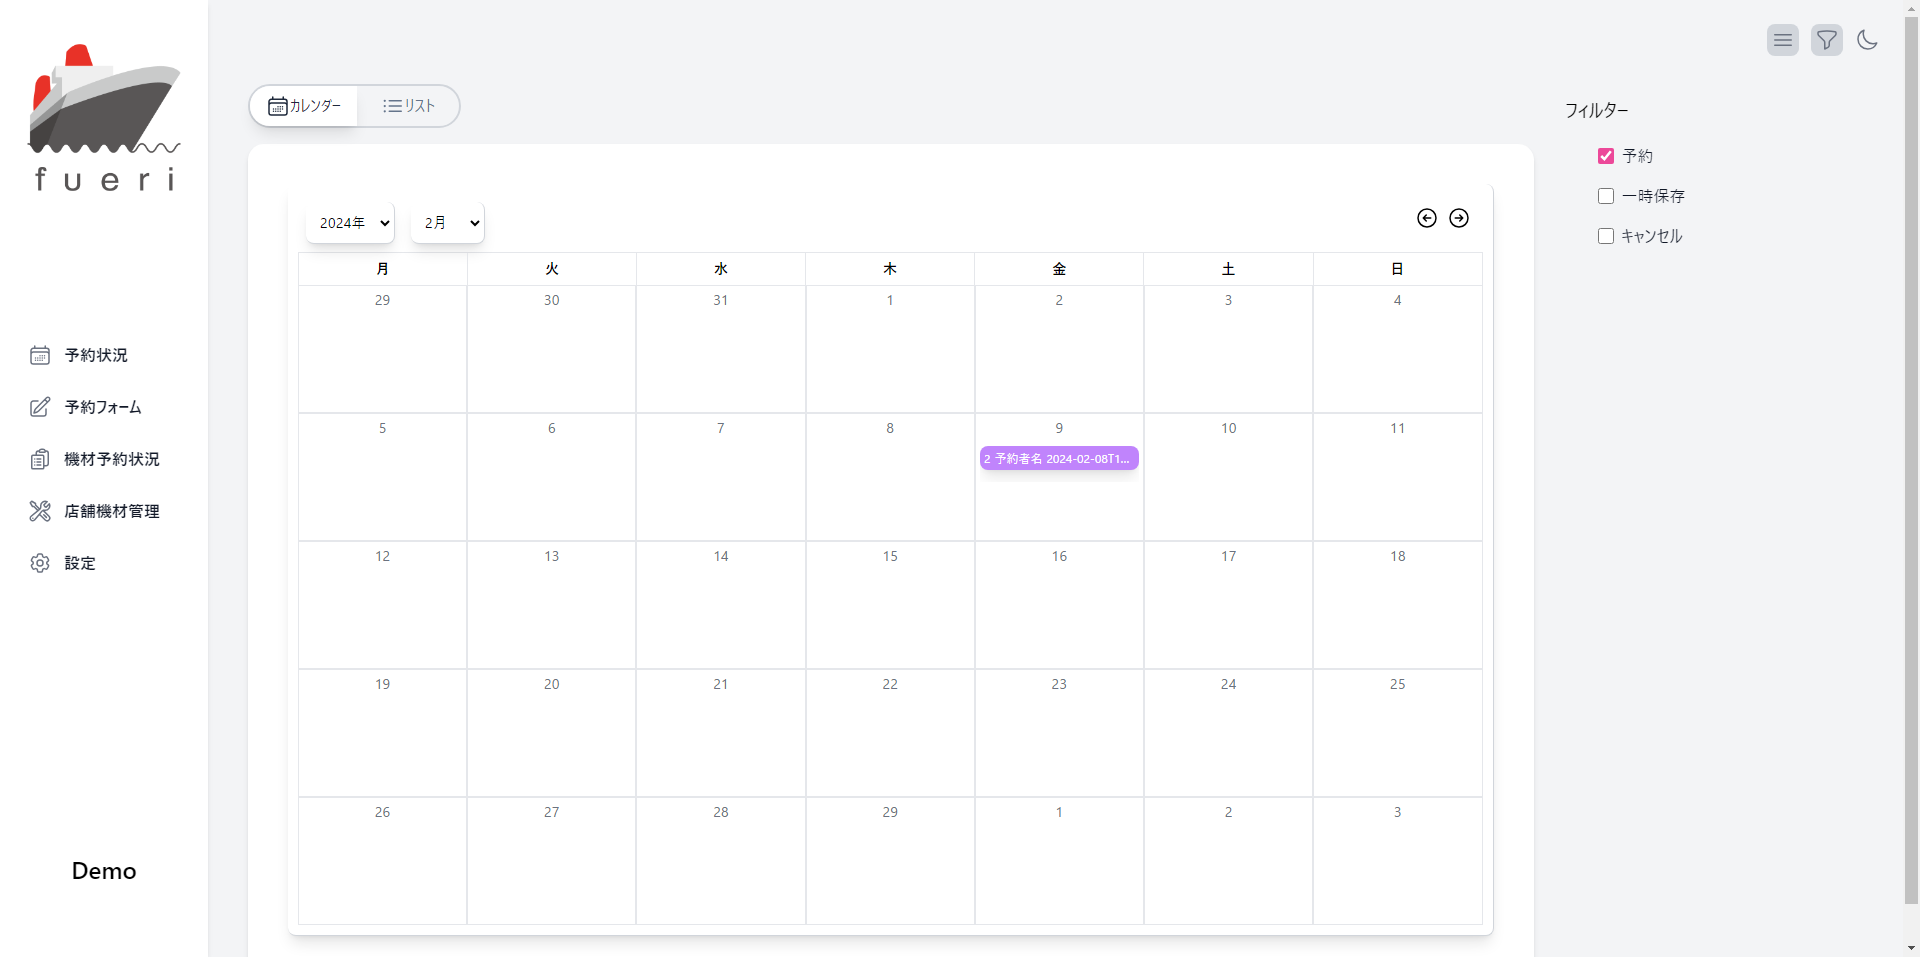Enable the キャンセル filter checkbox
This screenshot has height=957, width=1920.
click(1606, 236)
